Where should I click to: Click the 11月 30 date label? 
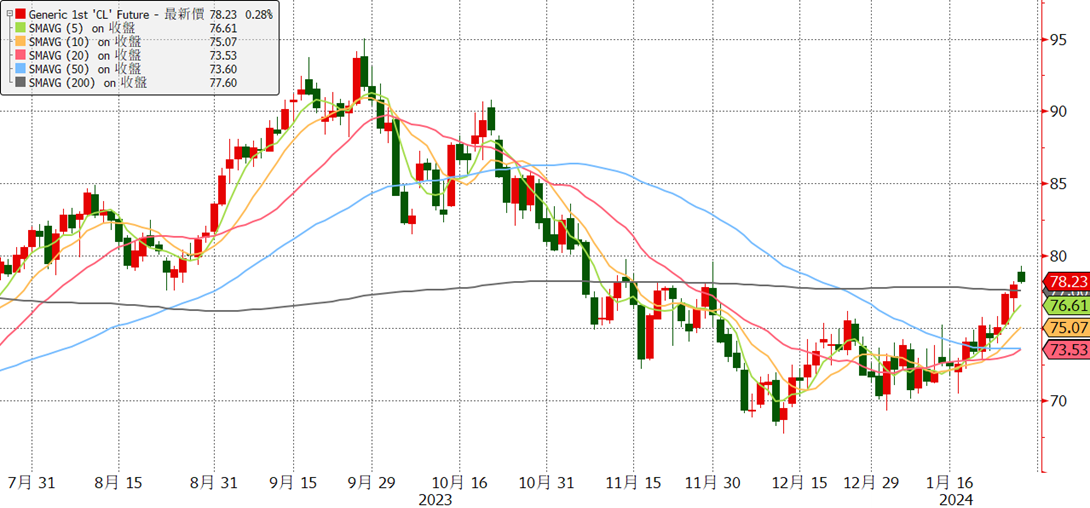[x=713, y=482]
